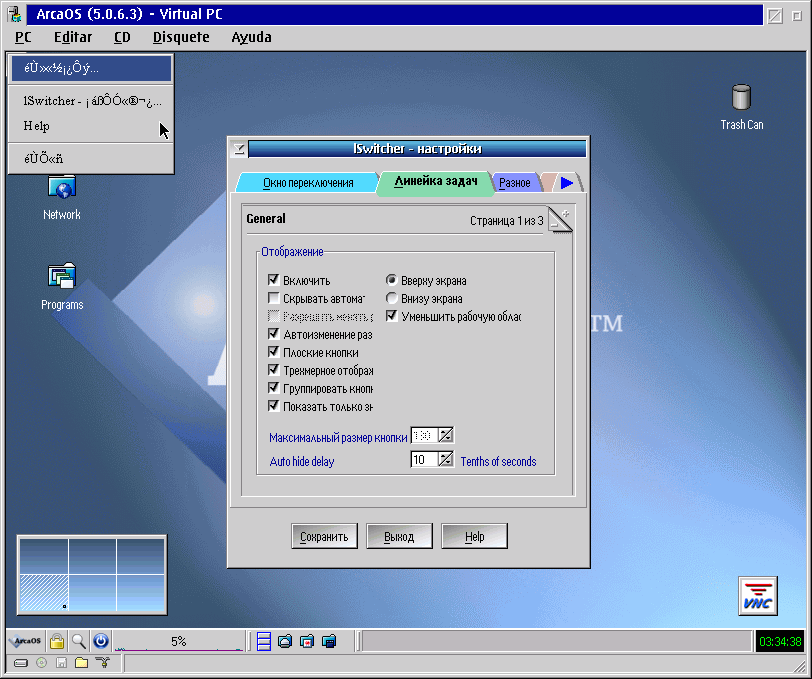Open the Programs folder icon

tap(62, 276)
